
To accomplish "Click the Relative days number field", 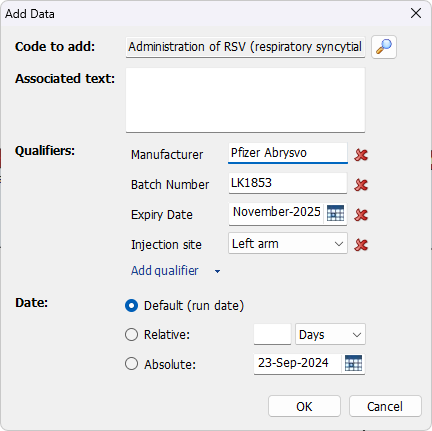I will pos(272,334).
